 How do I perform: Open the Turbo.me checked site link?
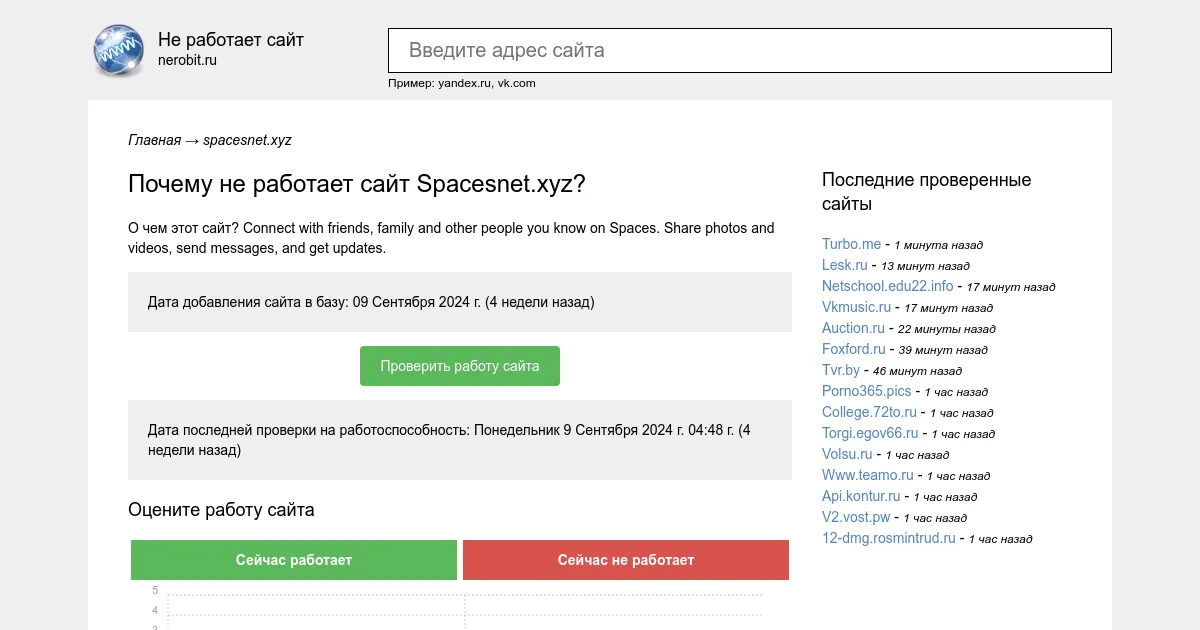pyautogui.click(x=851, y=244)
